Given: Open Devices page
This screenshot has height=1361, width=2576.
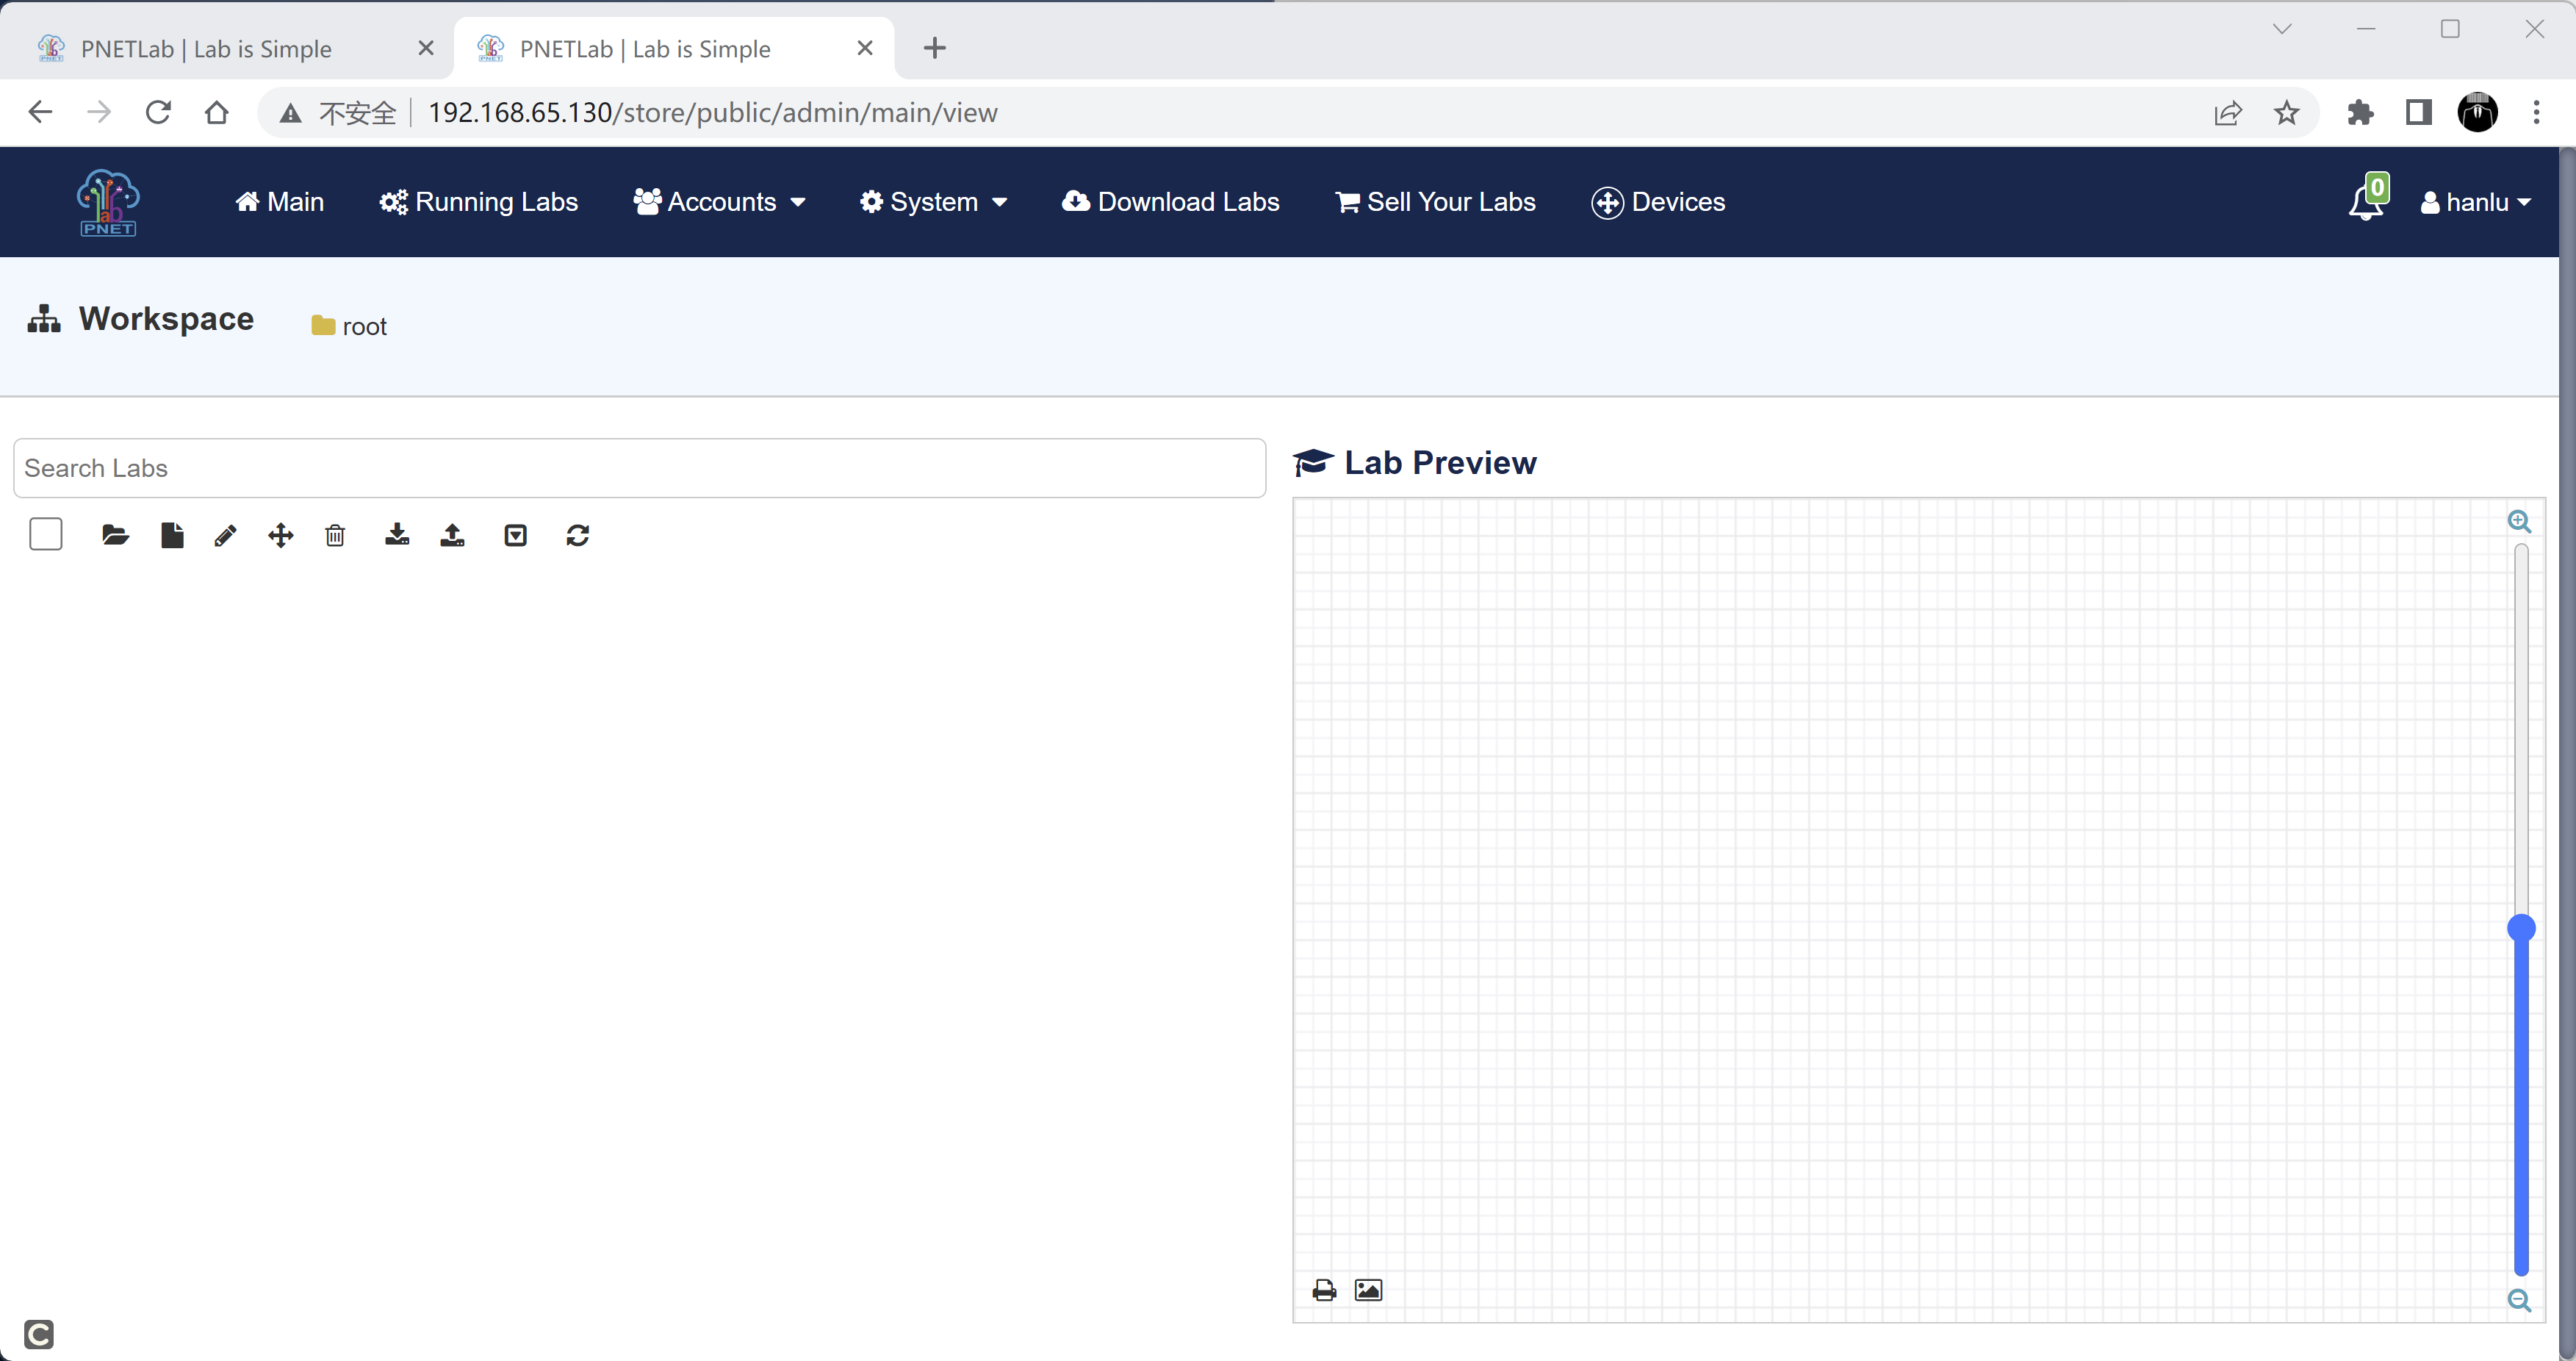Looking at the screenshot, I should click(x=1658, y=202).
